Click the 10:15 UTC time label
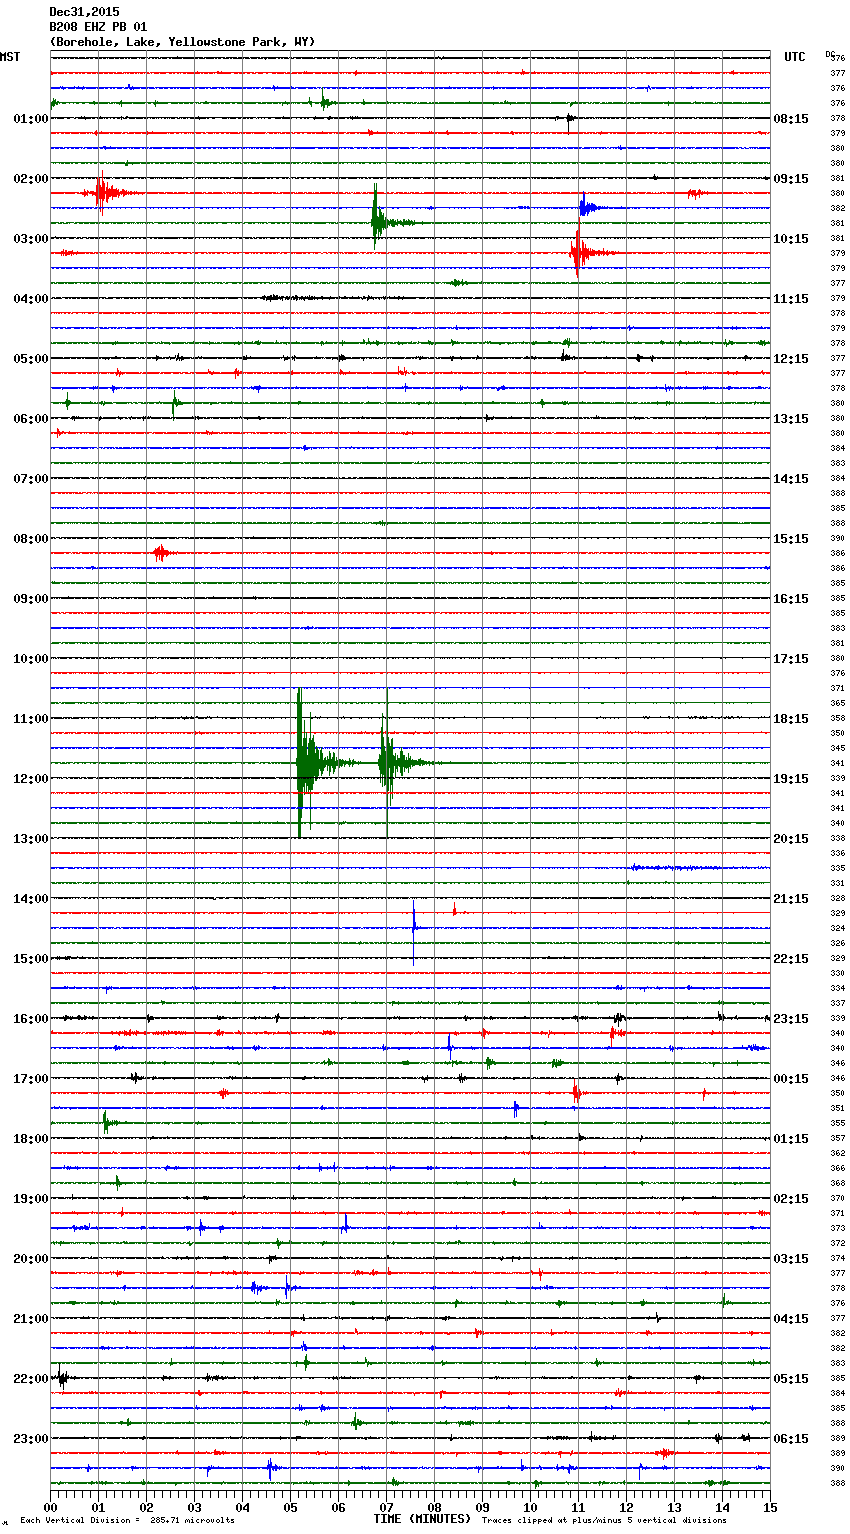 coord(791,239)
